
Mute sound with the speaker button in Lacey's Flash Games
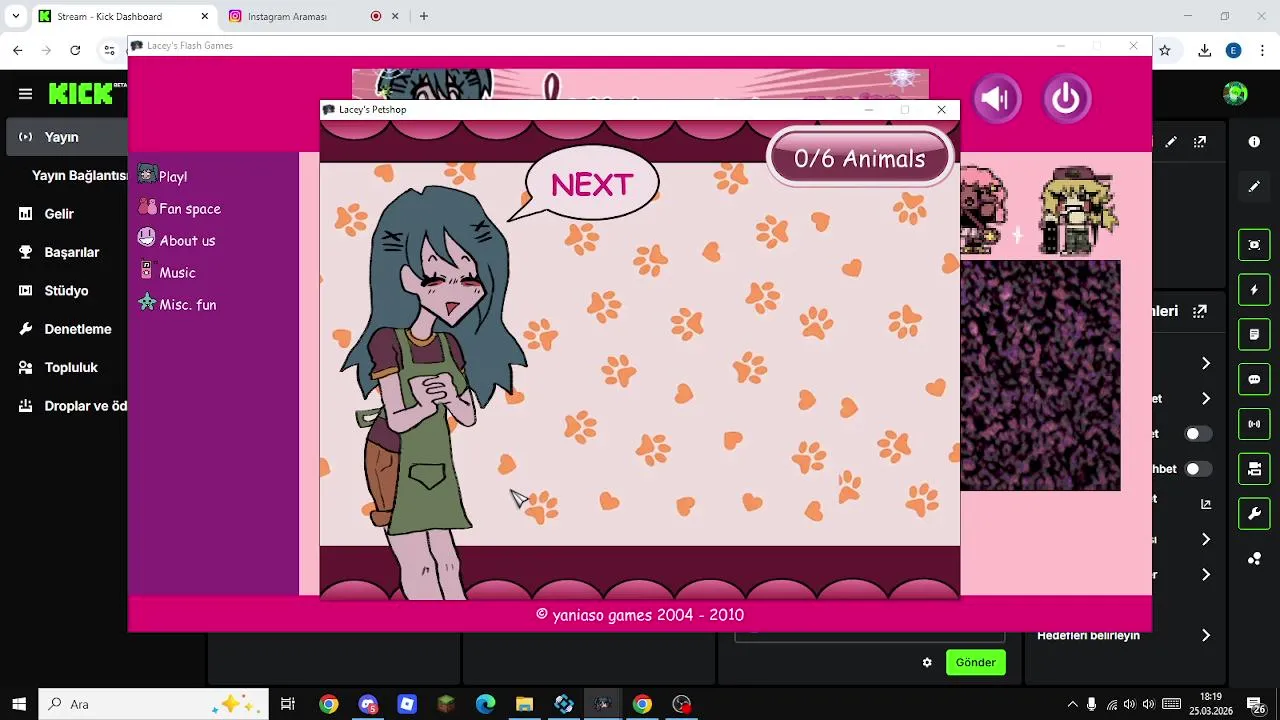coord(996,98)
